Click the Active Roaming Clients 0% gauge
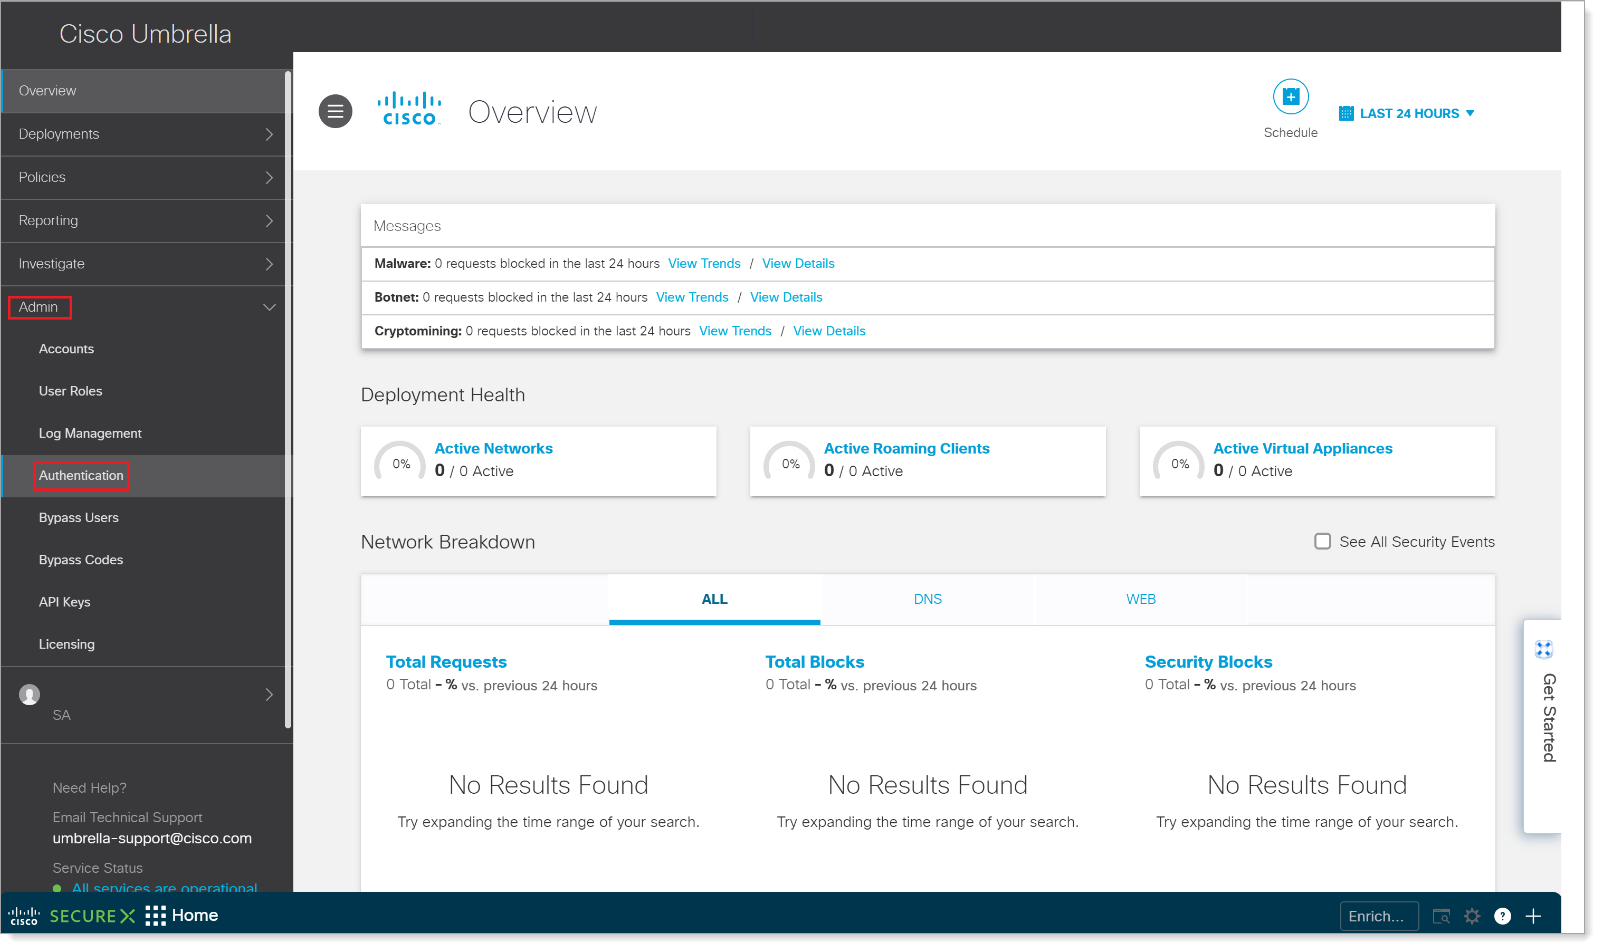The height and width of the screenshot is (949, 1600). [790, 463]
